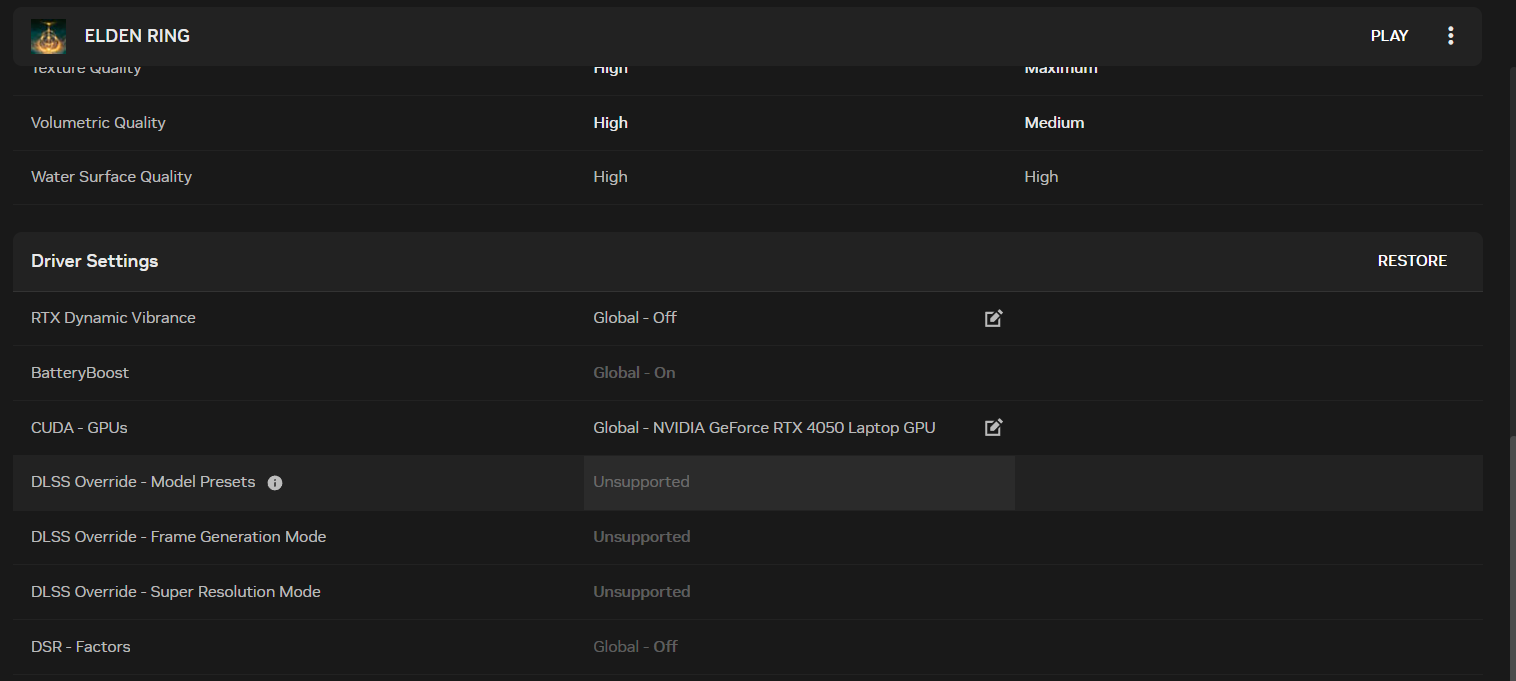Click the Elden Ring game thumbnail icon
This screenshot has width=1516, height=681.
(x=48, y=36)
